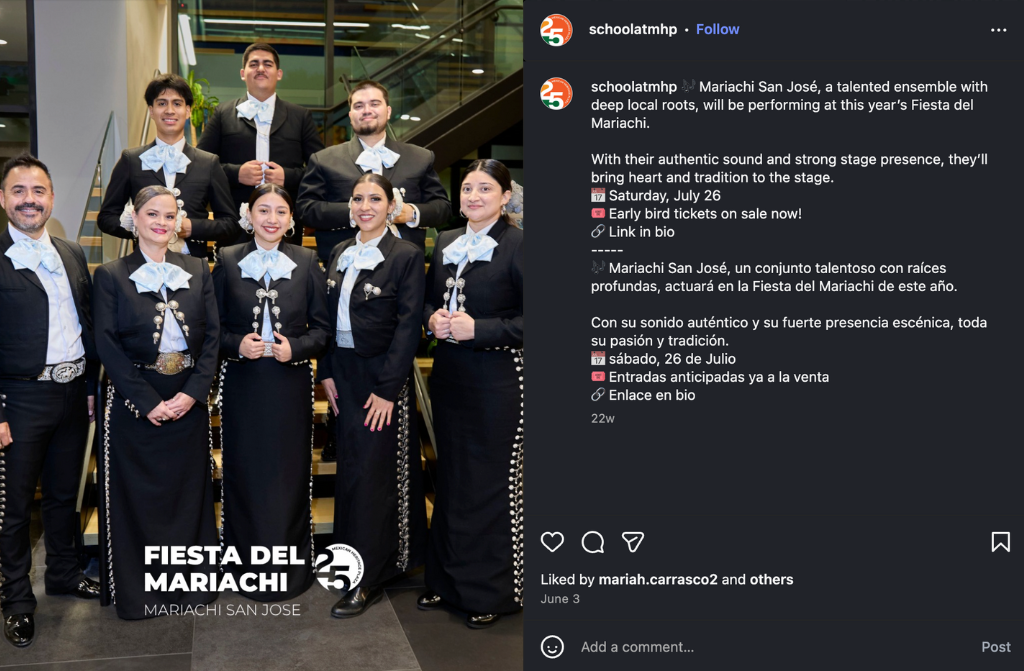Open schoolatmhp username in caption text
The width and height of the screenshot is (1024, 671).
point(633,87)
